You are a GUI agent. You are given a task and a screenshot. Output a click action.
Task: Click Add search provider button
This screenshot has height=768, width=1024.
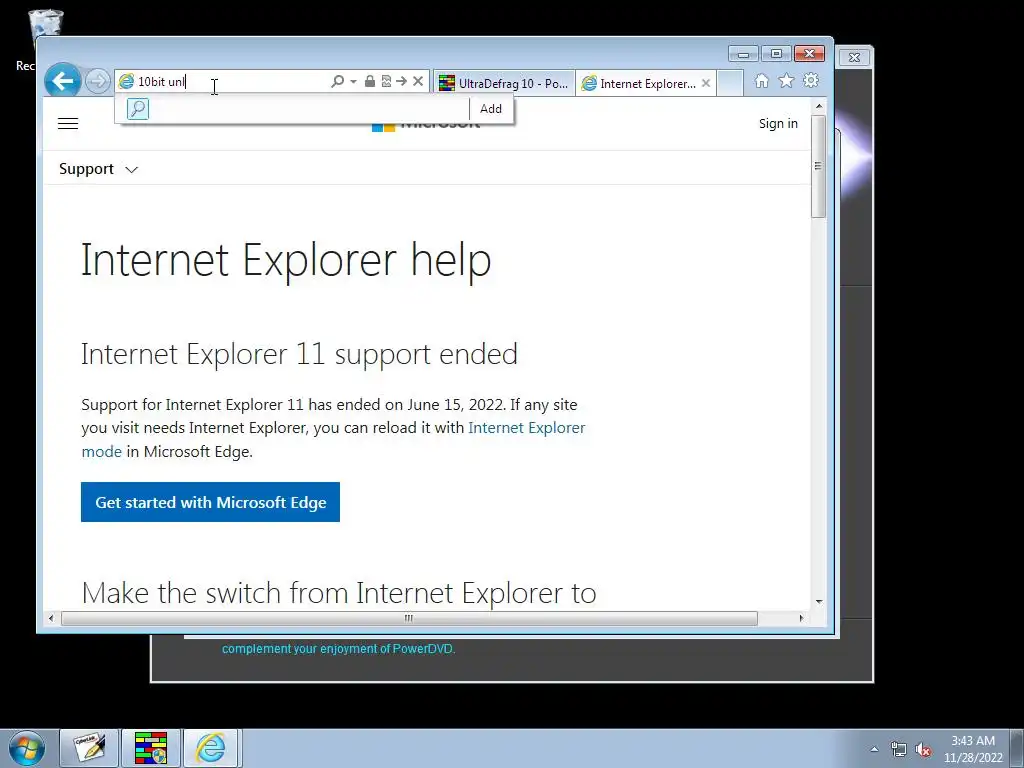tap(491, 109)
